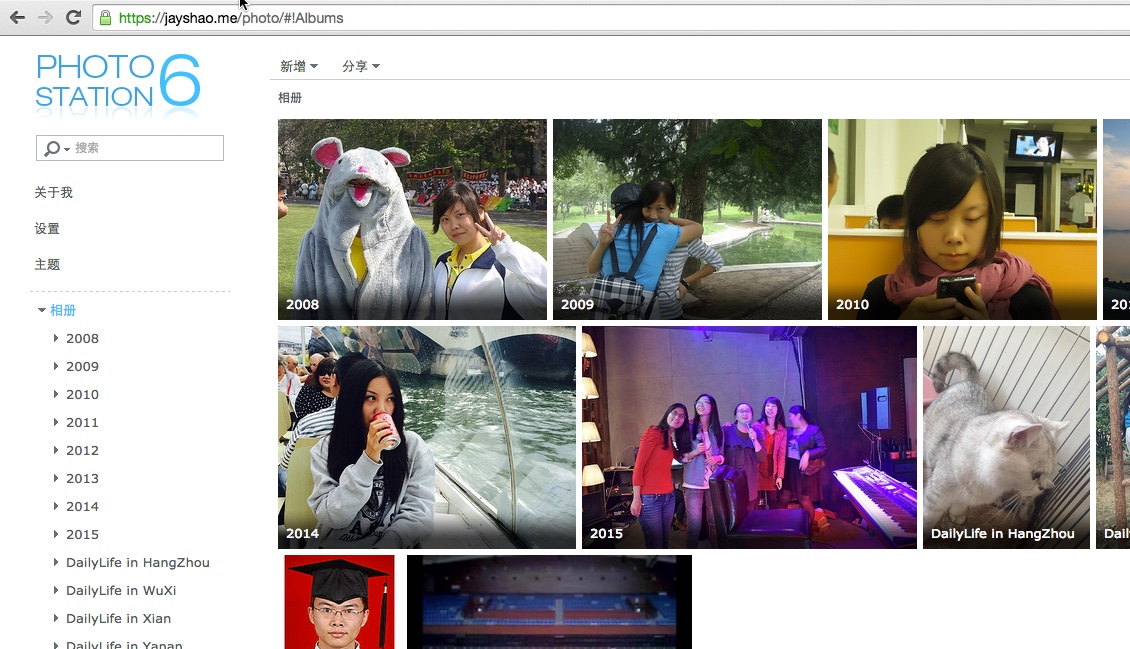The image size is (1130, 649).
Task: Collapse the 相册 section in the sidebar
Action: [41, 310]
